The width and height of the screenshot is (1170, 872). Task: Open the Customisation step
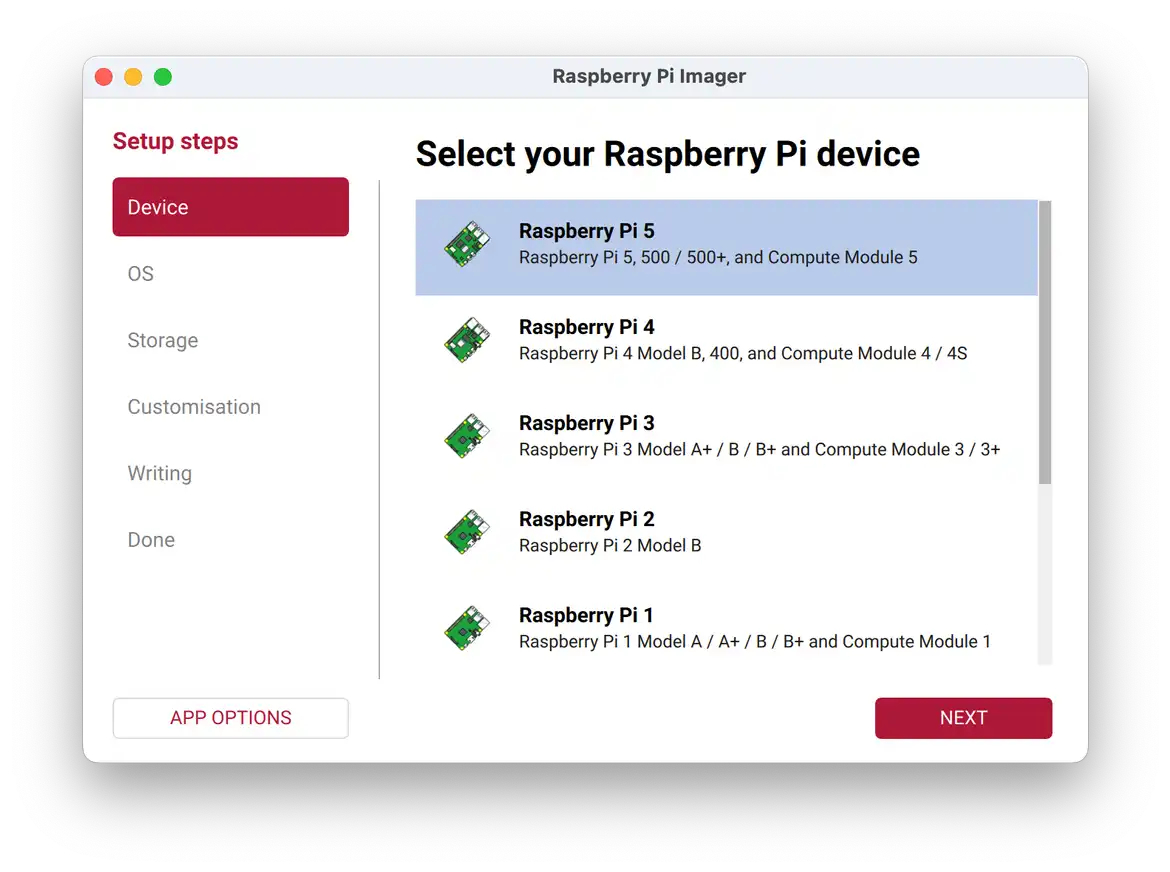(x=194, y=407)
